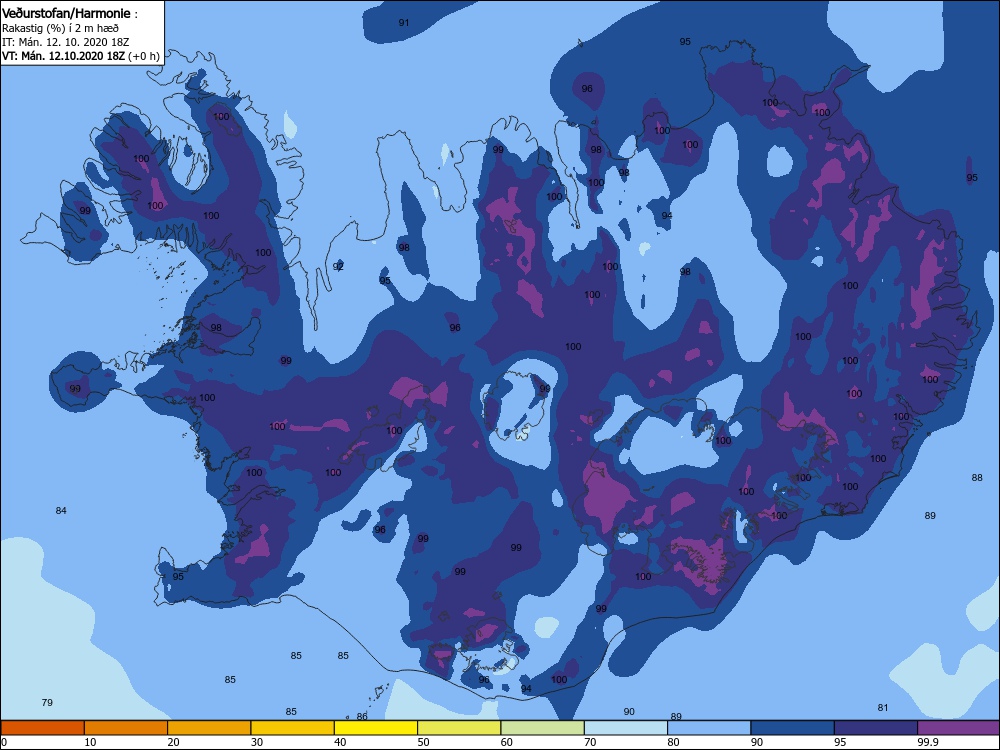Select the 'Rakastig (%) í 2 m hæð' line

[x=60, y=28]
